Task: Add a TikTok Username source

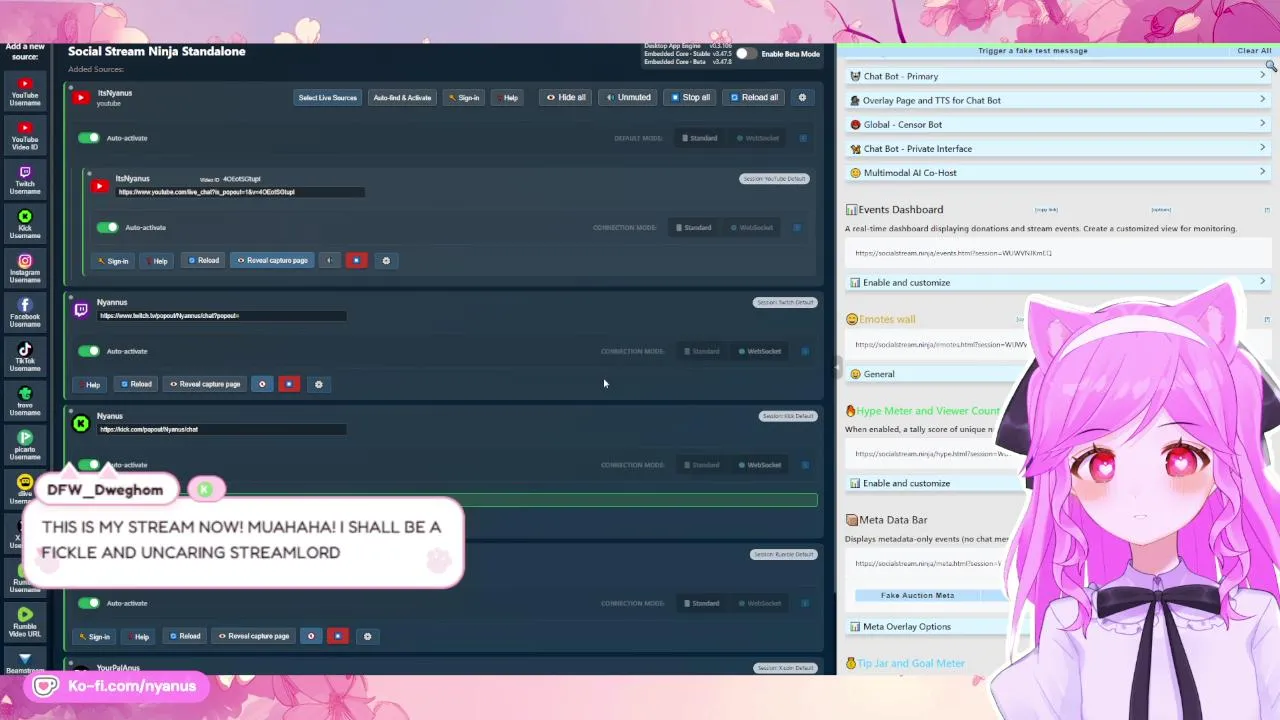Action: (x=25, y=356)
